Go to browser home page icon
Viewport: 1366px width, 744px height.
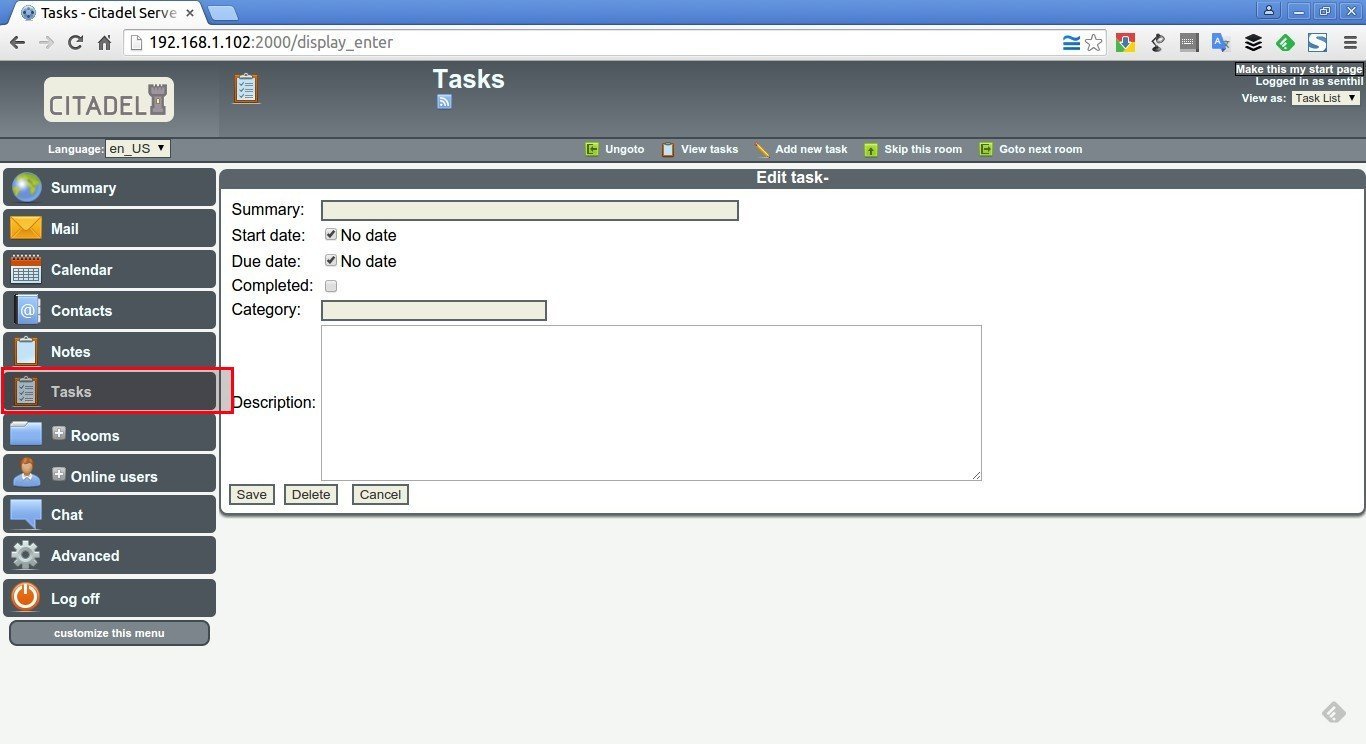104,42
